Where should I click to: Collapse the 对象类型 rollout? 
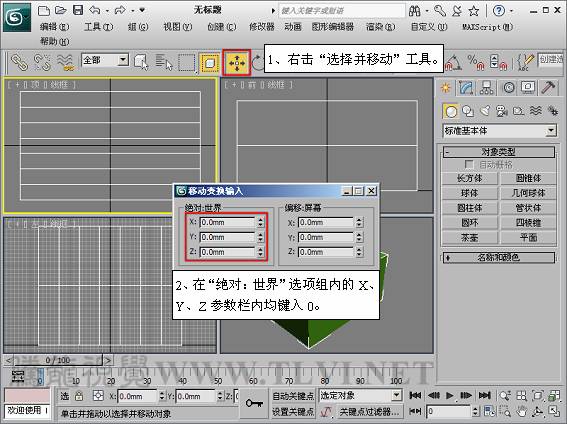click(x=499, y=152)
